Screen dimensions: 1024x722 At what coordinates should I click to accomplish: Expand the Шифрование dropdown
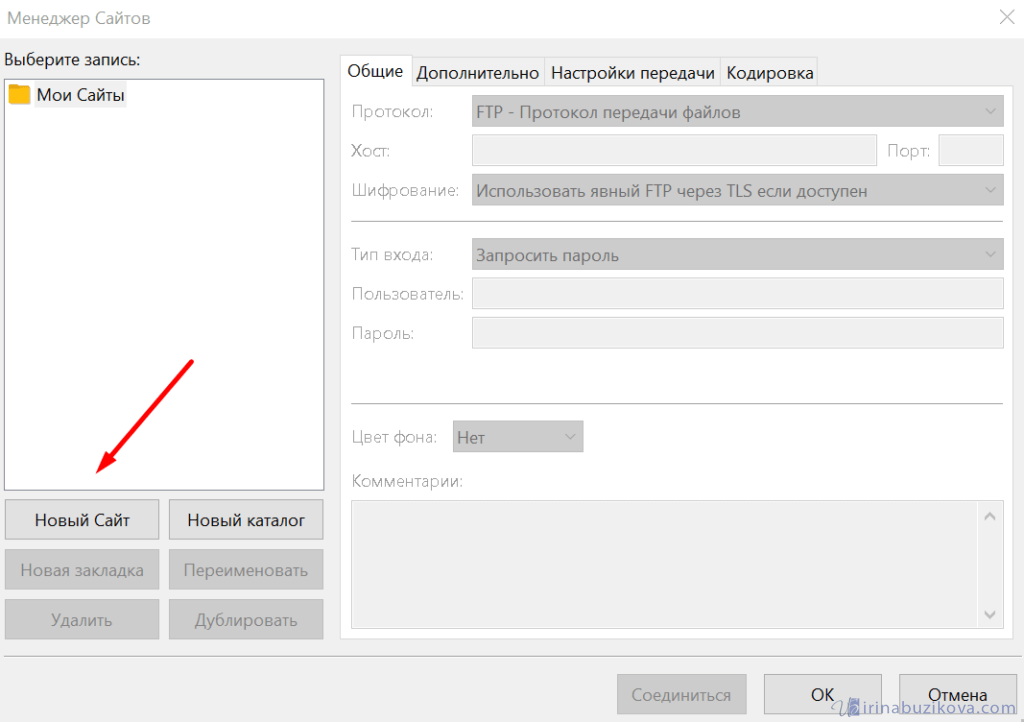pos(736,189)
